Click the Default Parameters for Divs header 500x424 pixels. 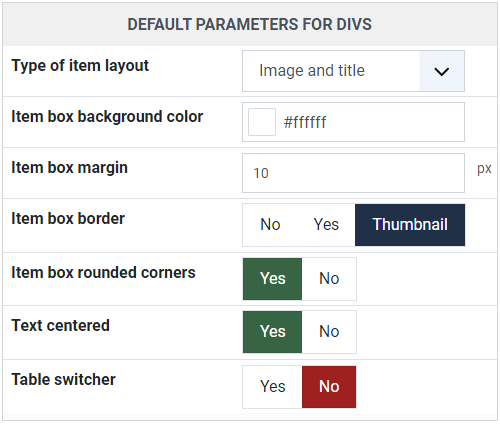(250, 25)
